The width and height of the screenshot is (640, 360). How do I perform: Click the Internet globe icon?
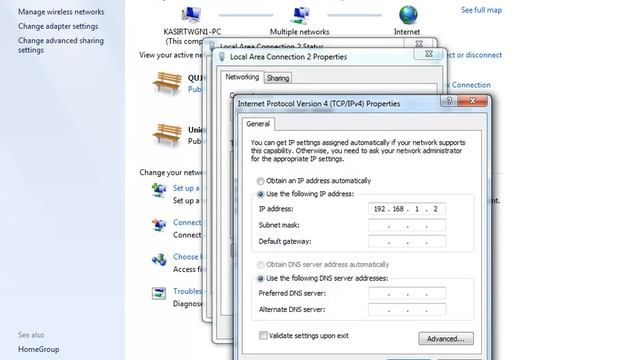408,15
